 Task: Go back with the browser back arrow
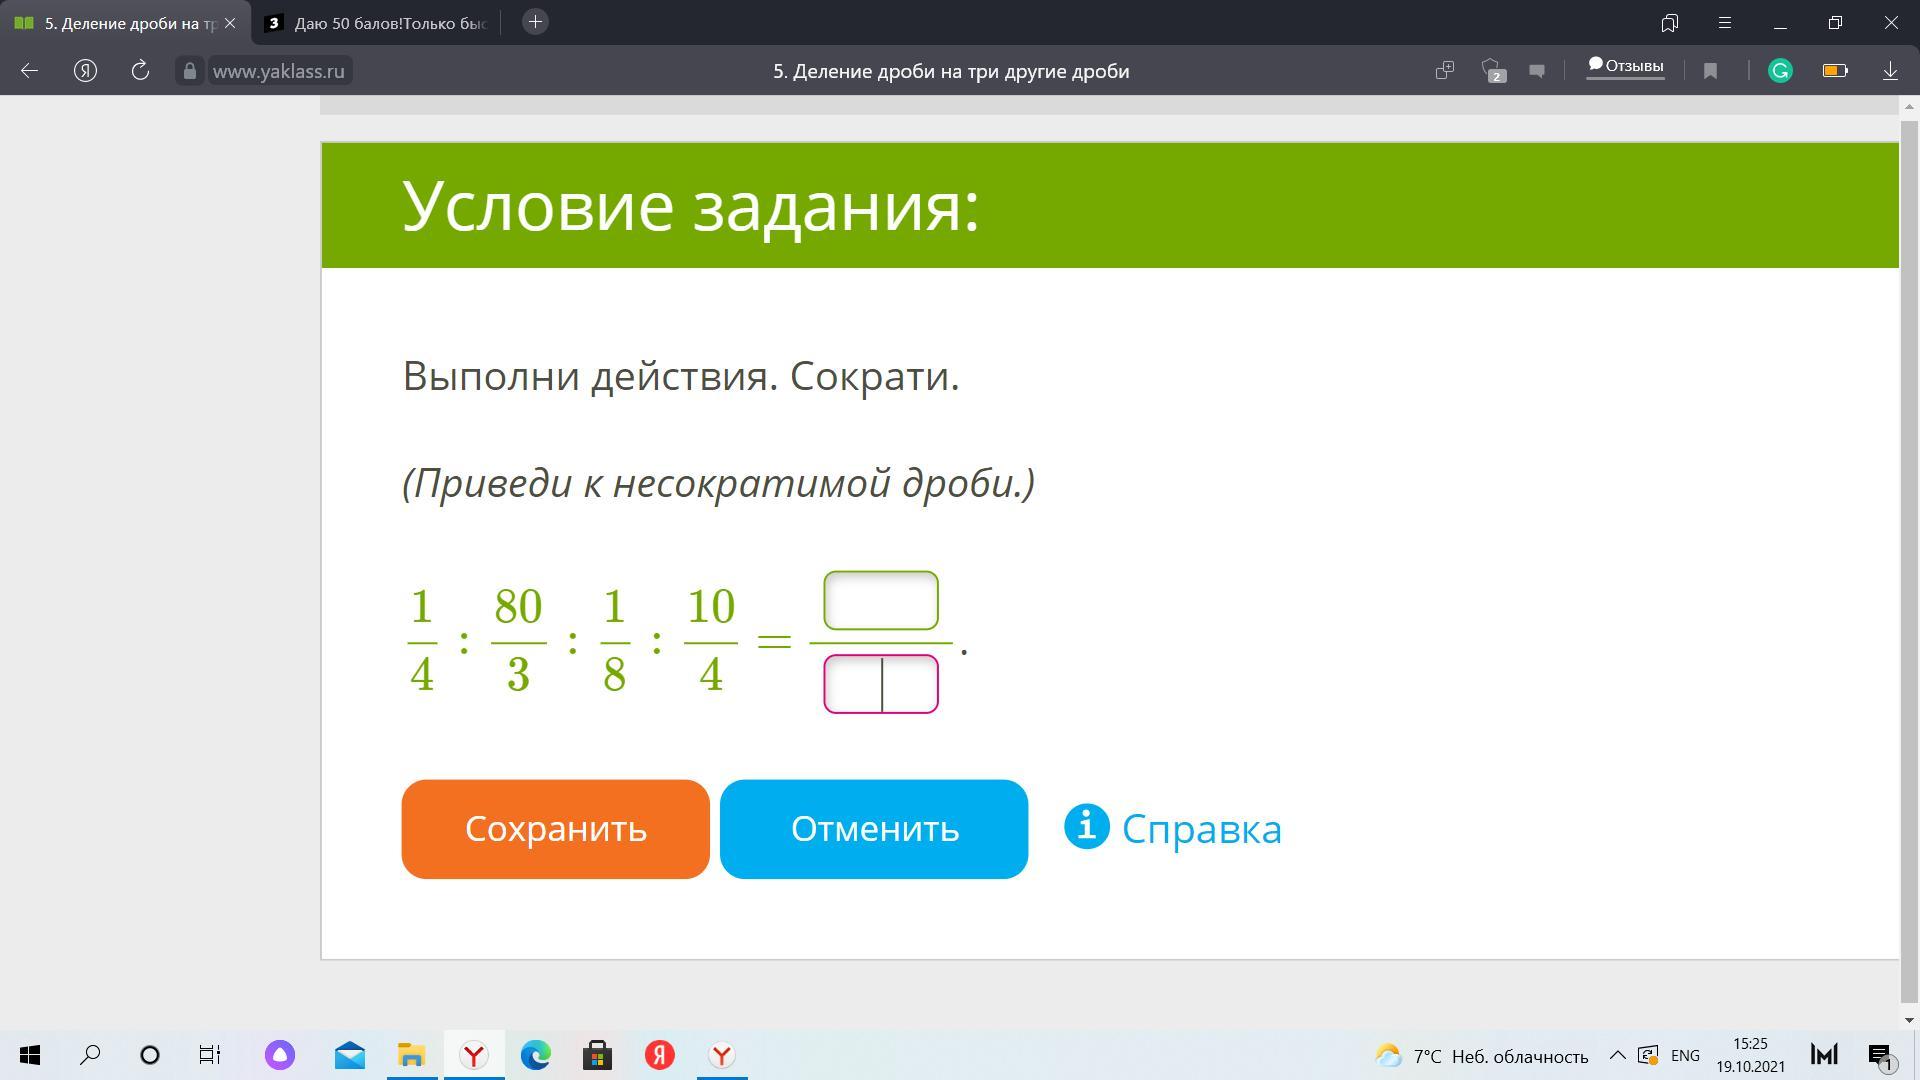tap(29, 71)
